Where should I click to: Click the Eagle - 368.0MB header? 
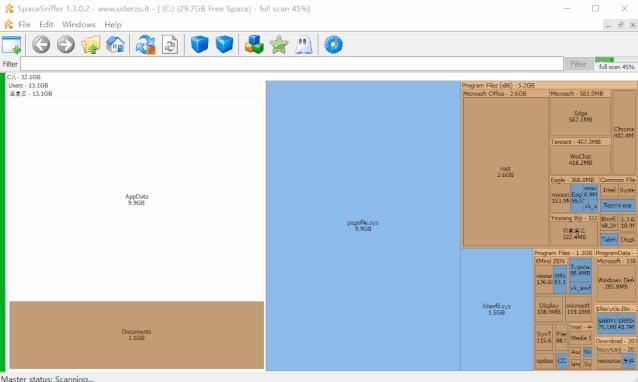click(574, 180)
